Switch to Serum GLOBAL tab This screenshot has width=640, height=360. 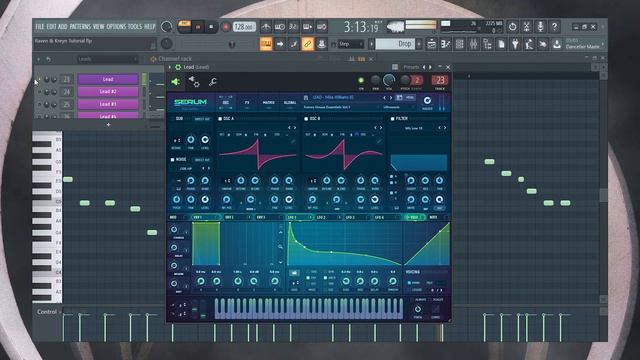pyautogui.click(x=290, y=103)
